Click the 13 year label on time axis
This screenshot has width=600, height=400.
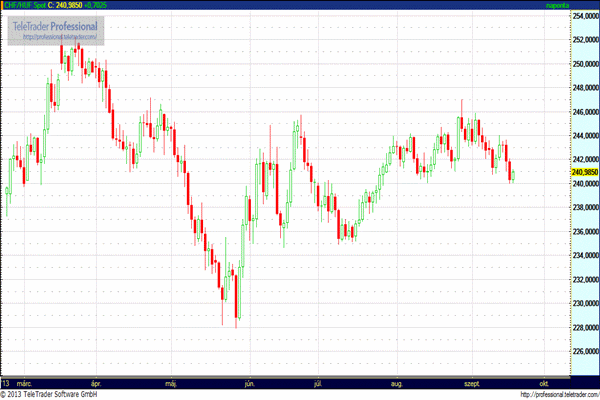[x=6, y=382]
